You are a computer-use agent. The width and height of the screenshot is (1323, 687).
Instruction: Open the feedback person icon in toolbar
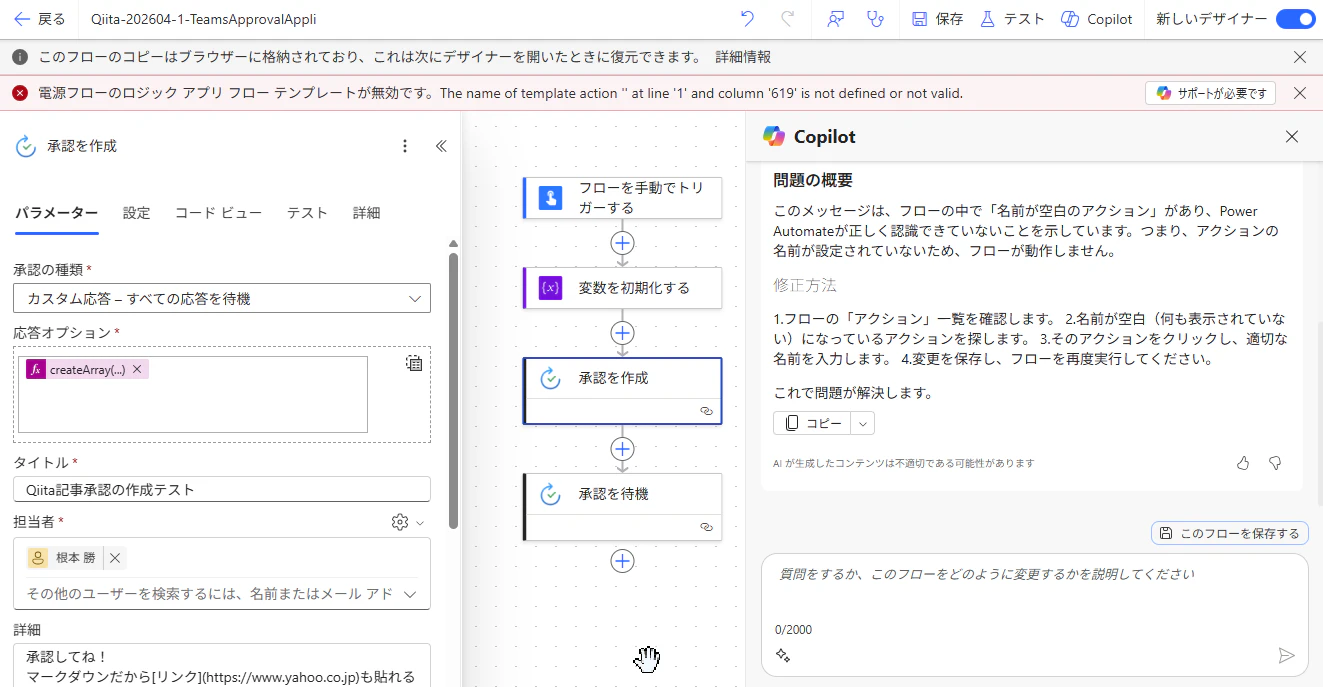point(836,19)
